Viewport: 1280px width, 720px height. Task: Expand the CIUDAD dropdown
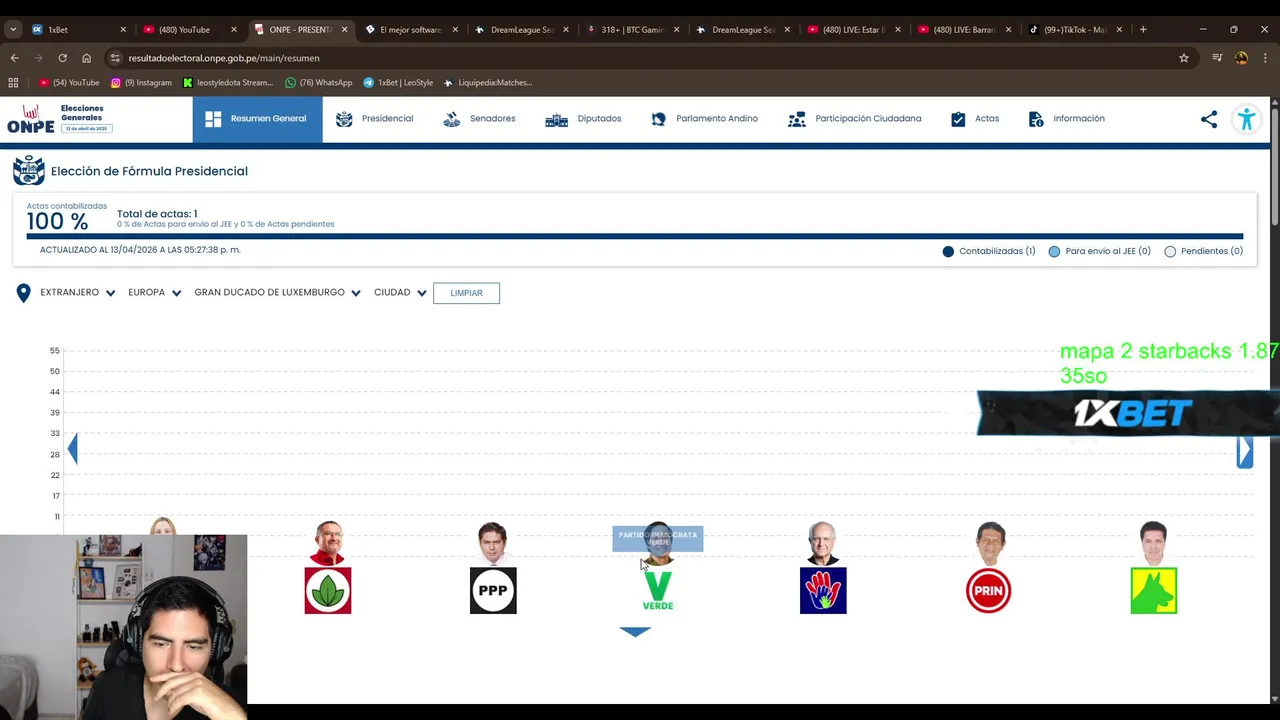coord(401,293)
